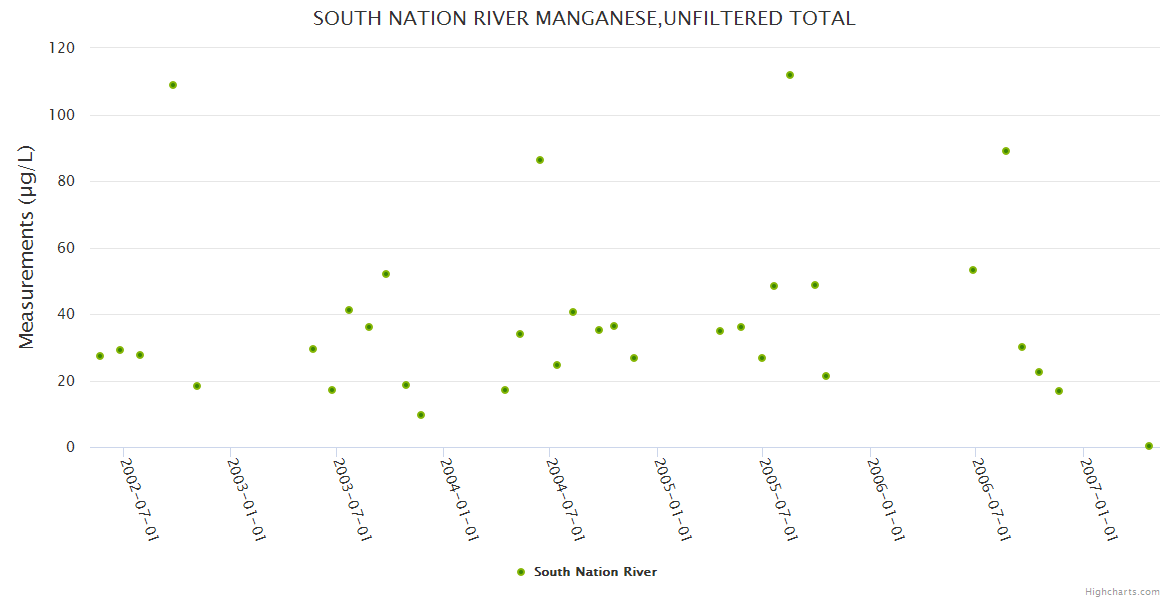1170x600 pixels.
Task: Toggle the South Nation River series legend label
Action: tap(595, 572)
